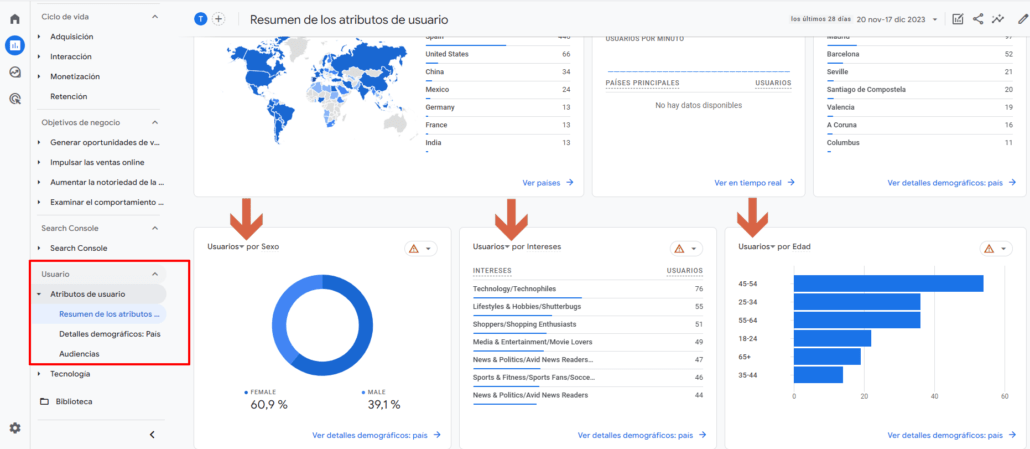Open the Insights sparkline icon
This screenshot has height=449, width=1030.
pyautogui.click(x=998, y=19)
